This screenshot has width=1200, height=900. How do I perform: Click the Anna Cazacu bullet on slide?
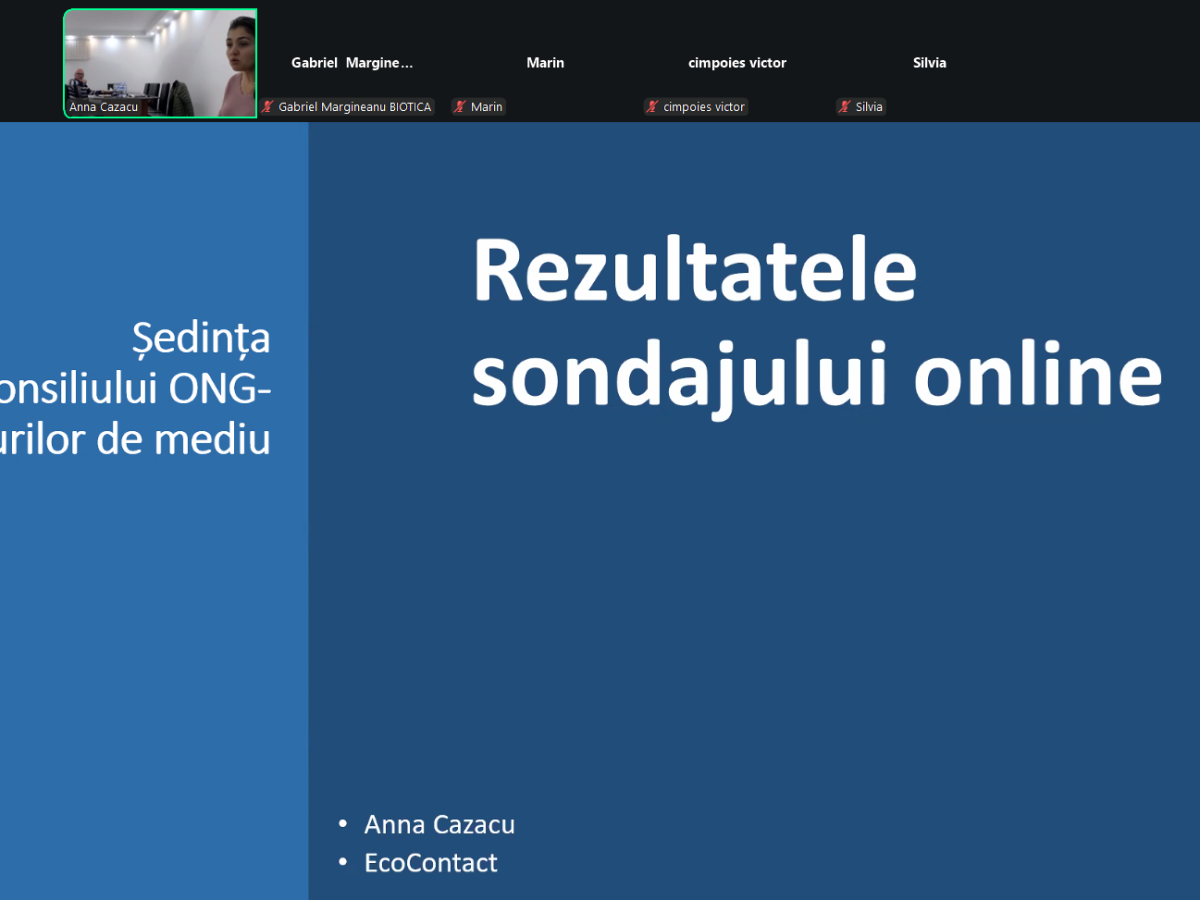point(439,825)
